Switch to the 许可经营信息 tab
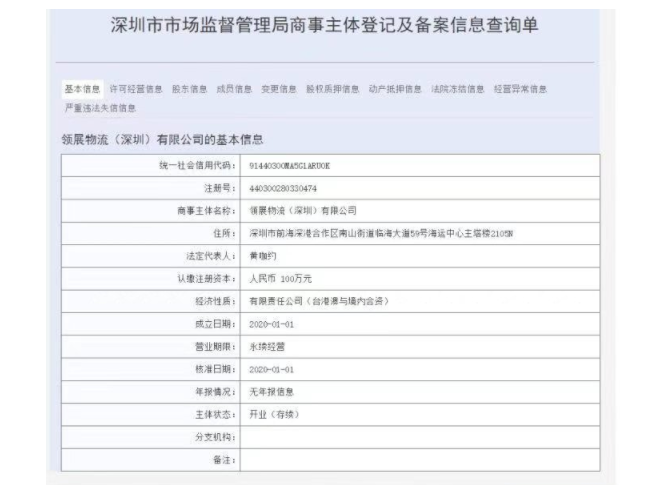Image resolution: width=668 pixels, height=485 pixels. click(x=136, y=89)
